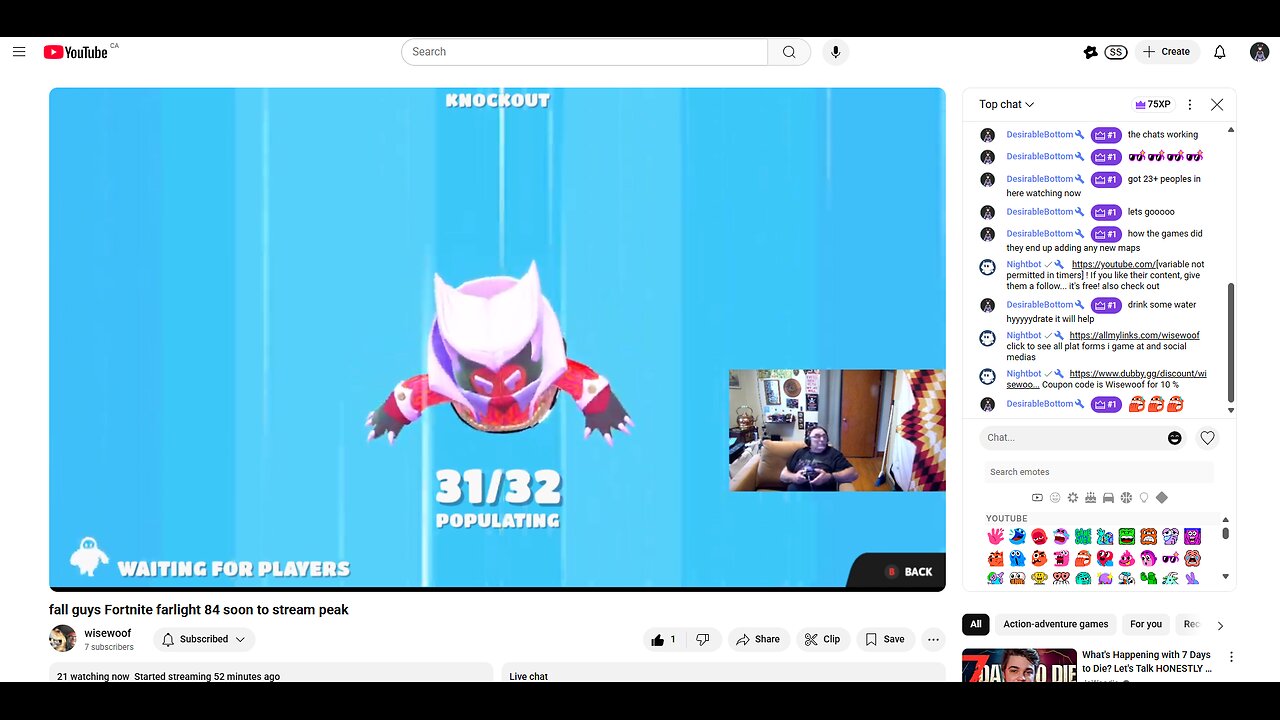Click the Search emotes field
This screenshot has height=720, width=1280.
pyautogui.click(x=1098, y=472)
